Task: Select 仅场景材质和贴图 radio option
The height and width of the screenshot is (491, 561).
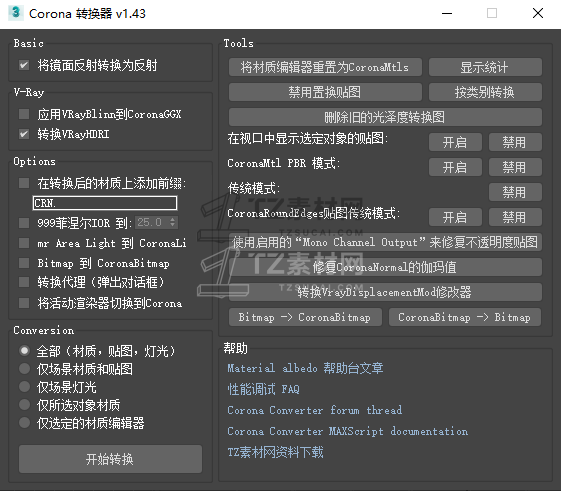Action: 24,369
